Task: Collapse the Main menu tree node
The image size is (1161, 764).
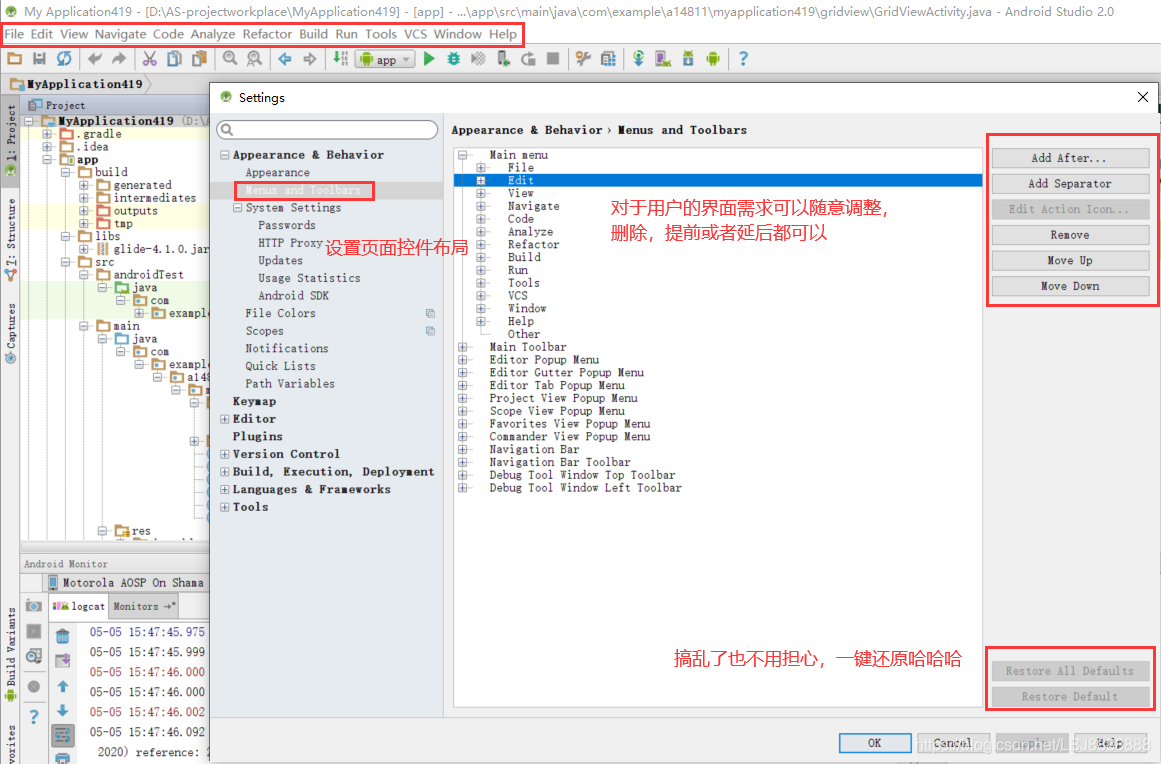Action: coord(463,155)
